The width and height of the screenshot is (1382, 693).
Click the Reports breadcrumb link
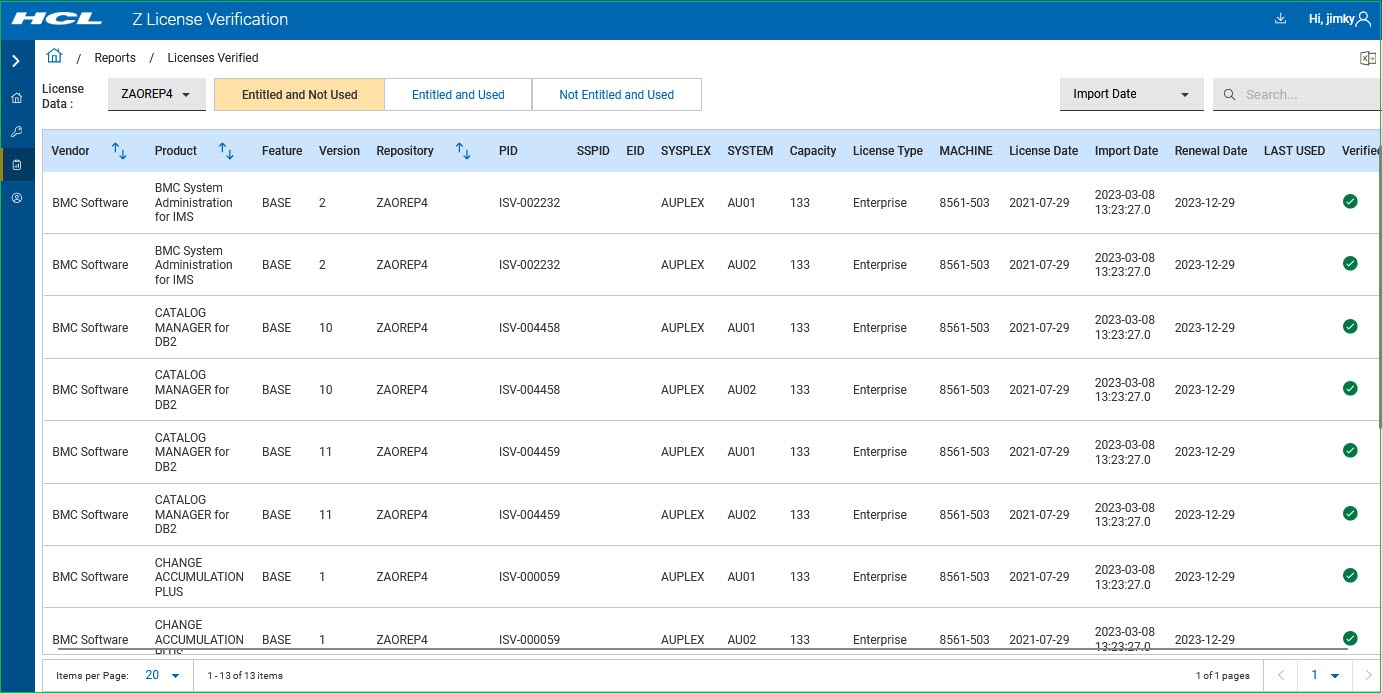click(x=115, y=58)
